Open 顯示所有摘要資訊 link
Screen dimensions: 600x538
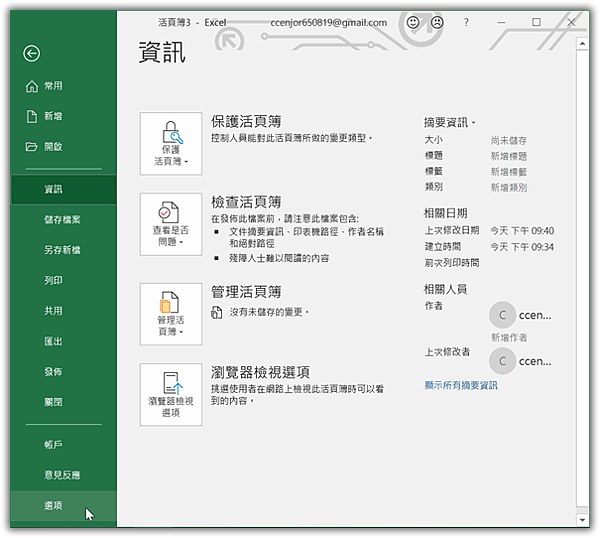point(461,385)
